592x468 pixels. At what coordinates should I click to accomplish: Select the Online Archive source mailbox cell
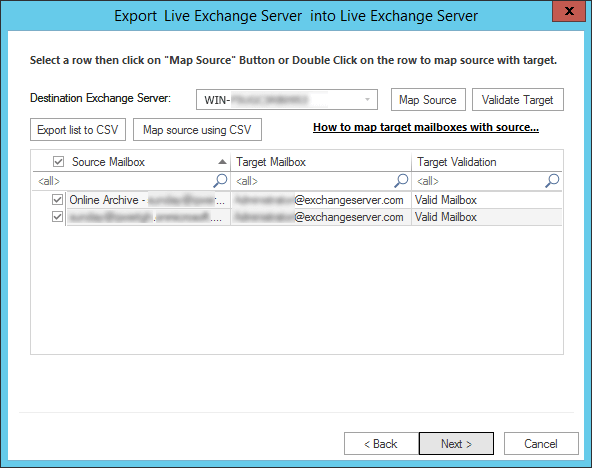tap(148, 200)
